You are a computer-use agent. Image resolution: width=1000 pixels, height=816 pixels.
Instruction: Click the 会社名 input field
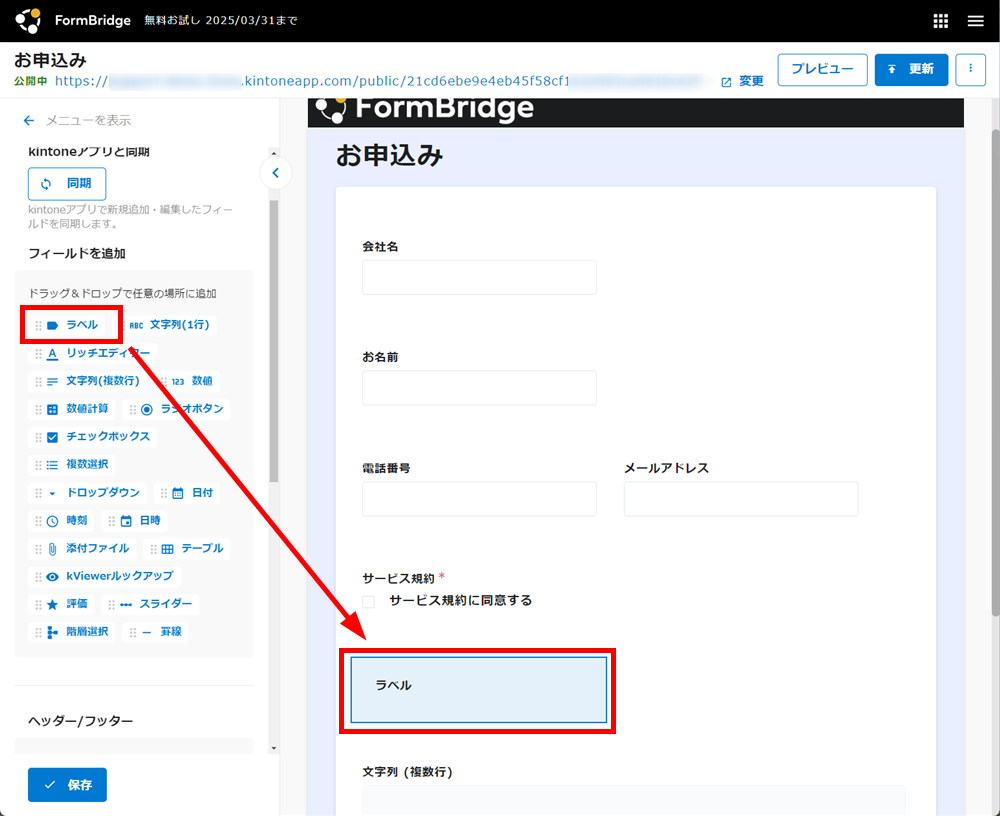click(x=479, y=277)
